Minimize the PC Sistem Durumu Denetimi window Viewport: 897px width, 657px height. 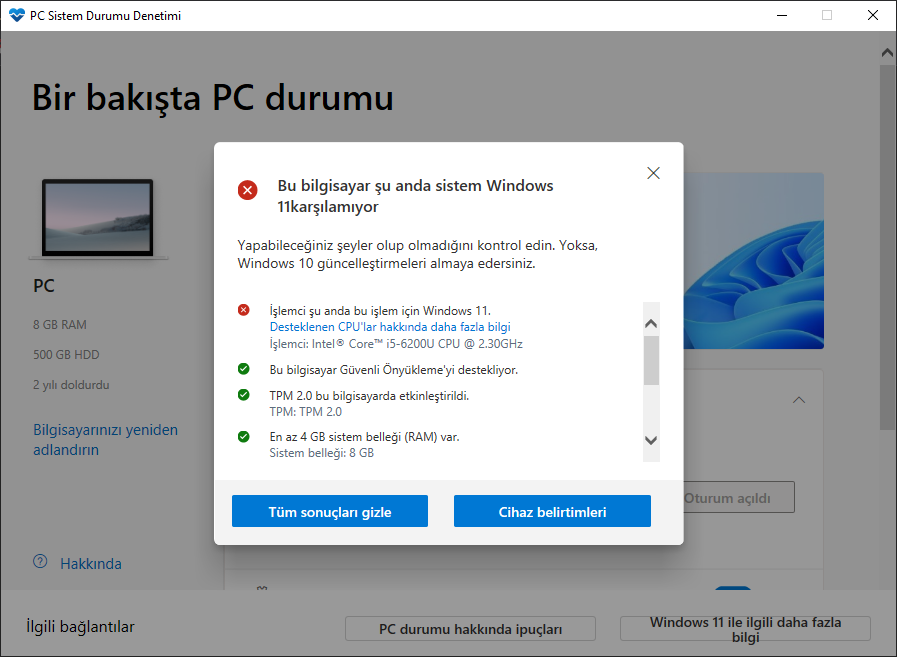click(782, 15)
